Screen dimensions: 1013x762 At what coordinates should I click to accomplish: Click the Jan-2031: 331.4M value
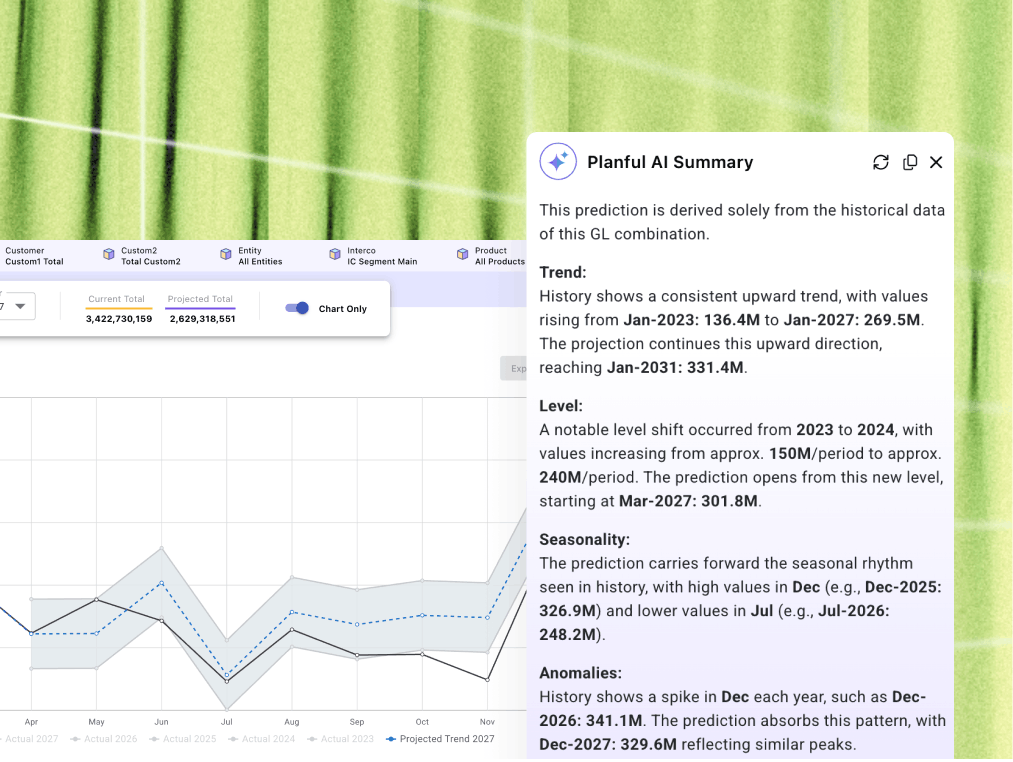[674, 368]
